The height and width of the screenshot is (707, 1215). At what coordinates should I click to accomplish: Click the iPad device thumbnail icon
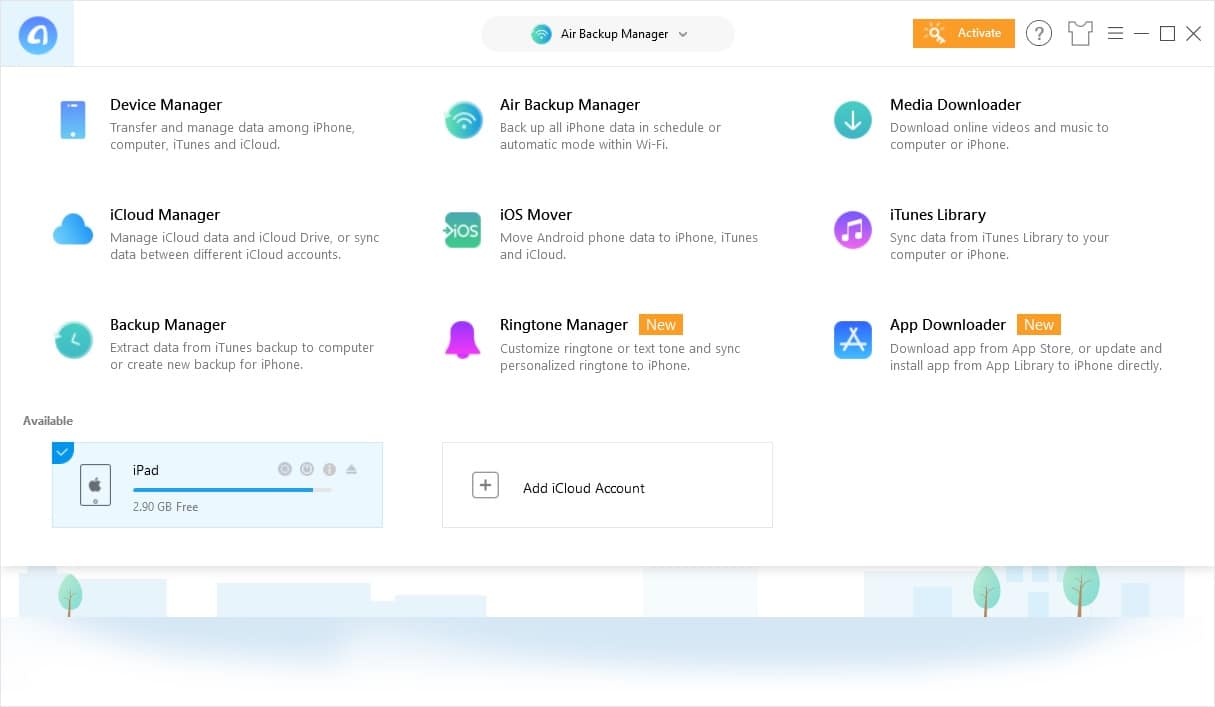[95, 485]
